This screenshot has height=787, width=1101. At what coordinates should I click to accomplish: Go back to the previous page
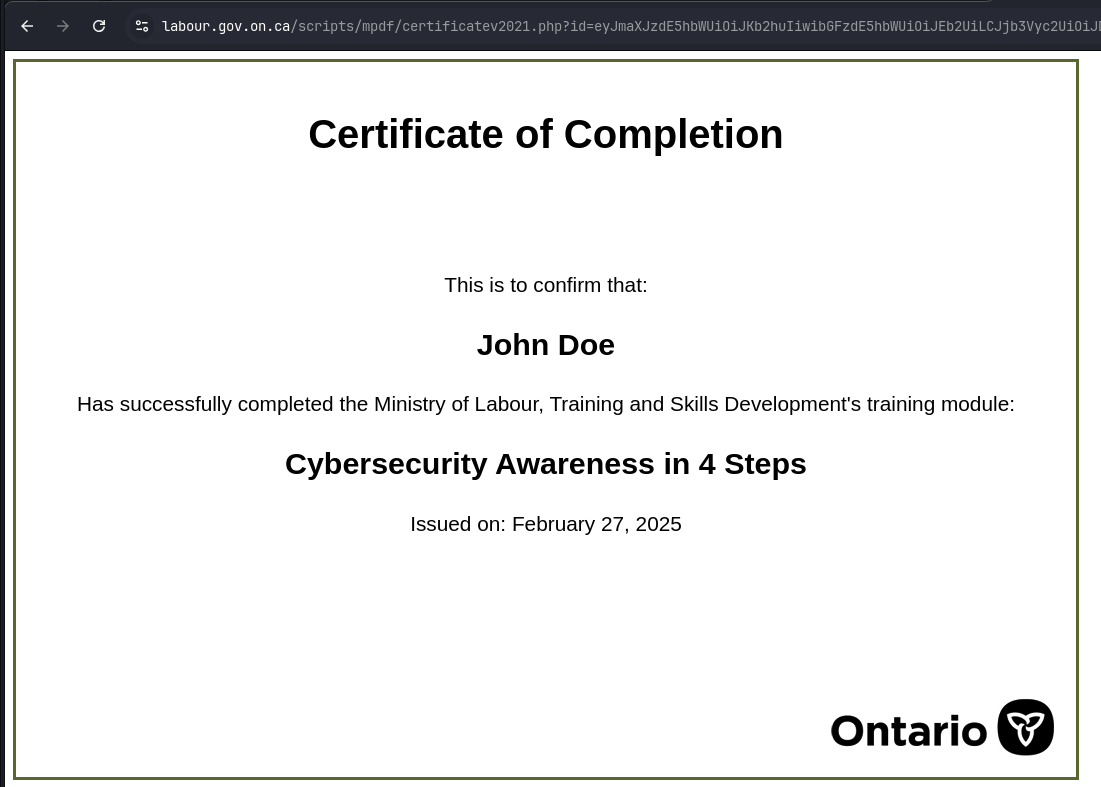[x=27, y=26]
